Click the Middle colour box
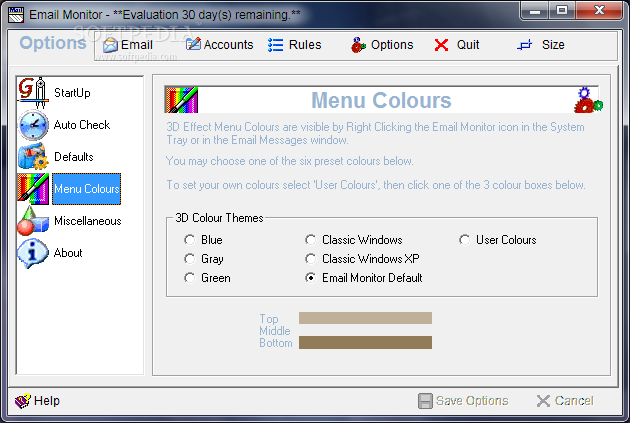Image resolution: width=630 pixels, height=423 pixels. 365,330
